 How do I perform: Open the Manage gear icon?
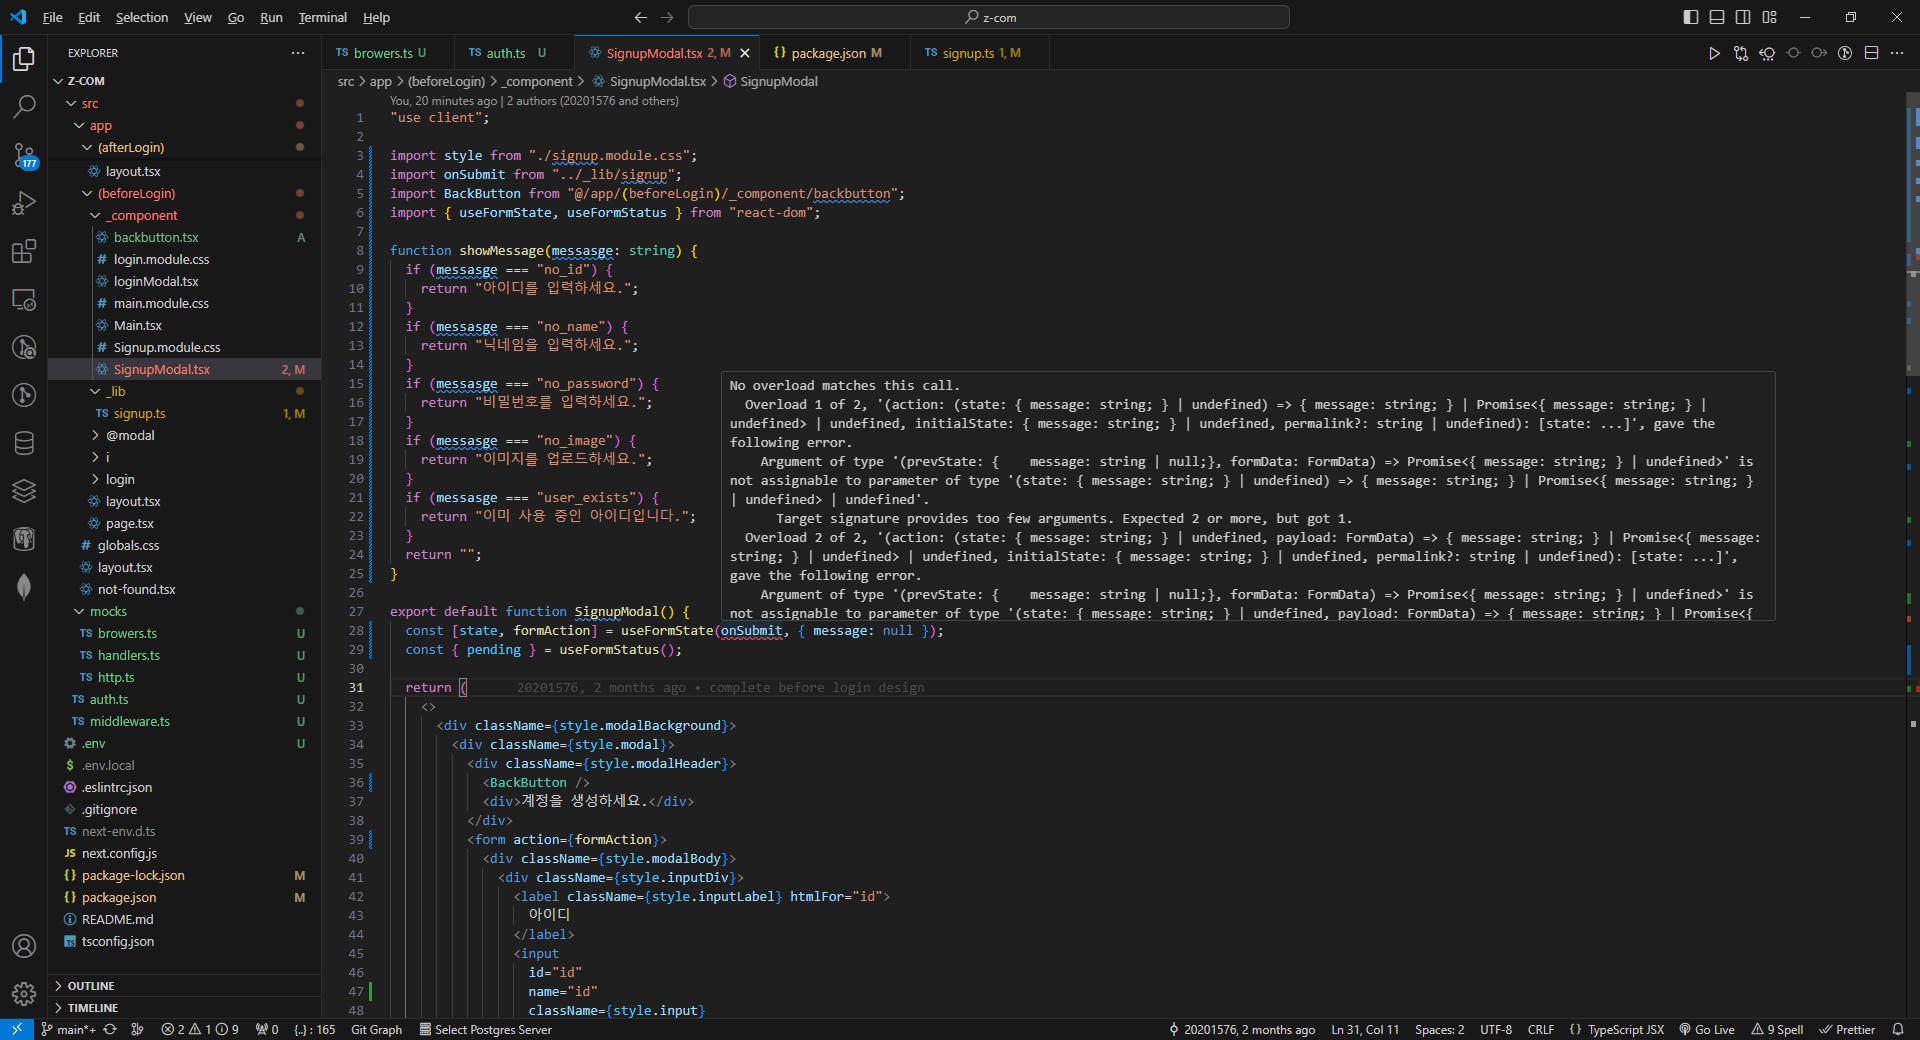coord(24,994)
